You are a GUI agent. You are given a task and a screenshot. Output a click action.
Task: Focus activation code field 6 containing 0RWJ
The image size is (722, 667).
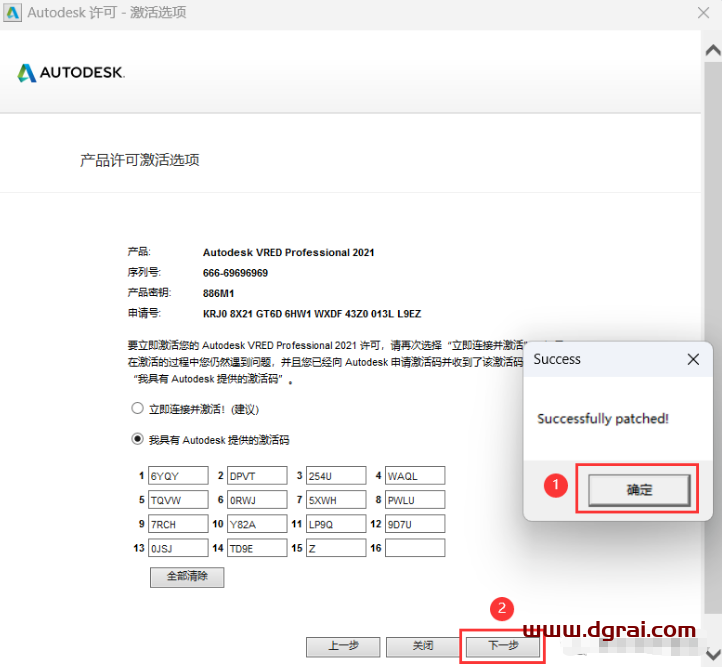point(256,499)
